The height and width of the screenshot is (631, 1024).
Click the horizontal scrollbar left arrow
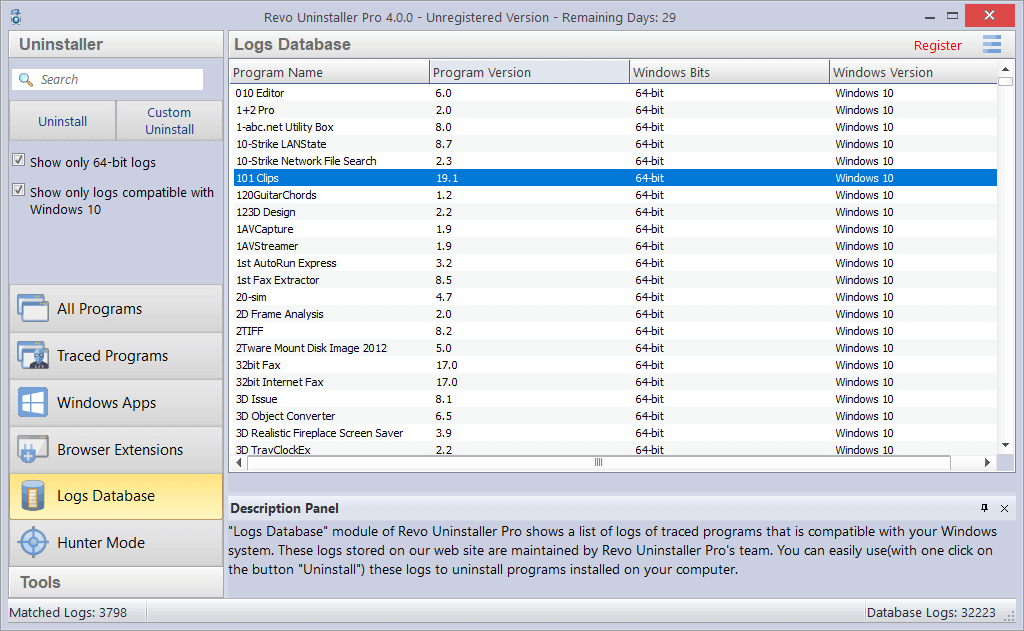click(x=239, y=462)
